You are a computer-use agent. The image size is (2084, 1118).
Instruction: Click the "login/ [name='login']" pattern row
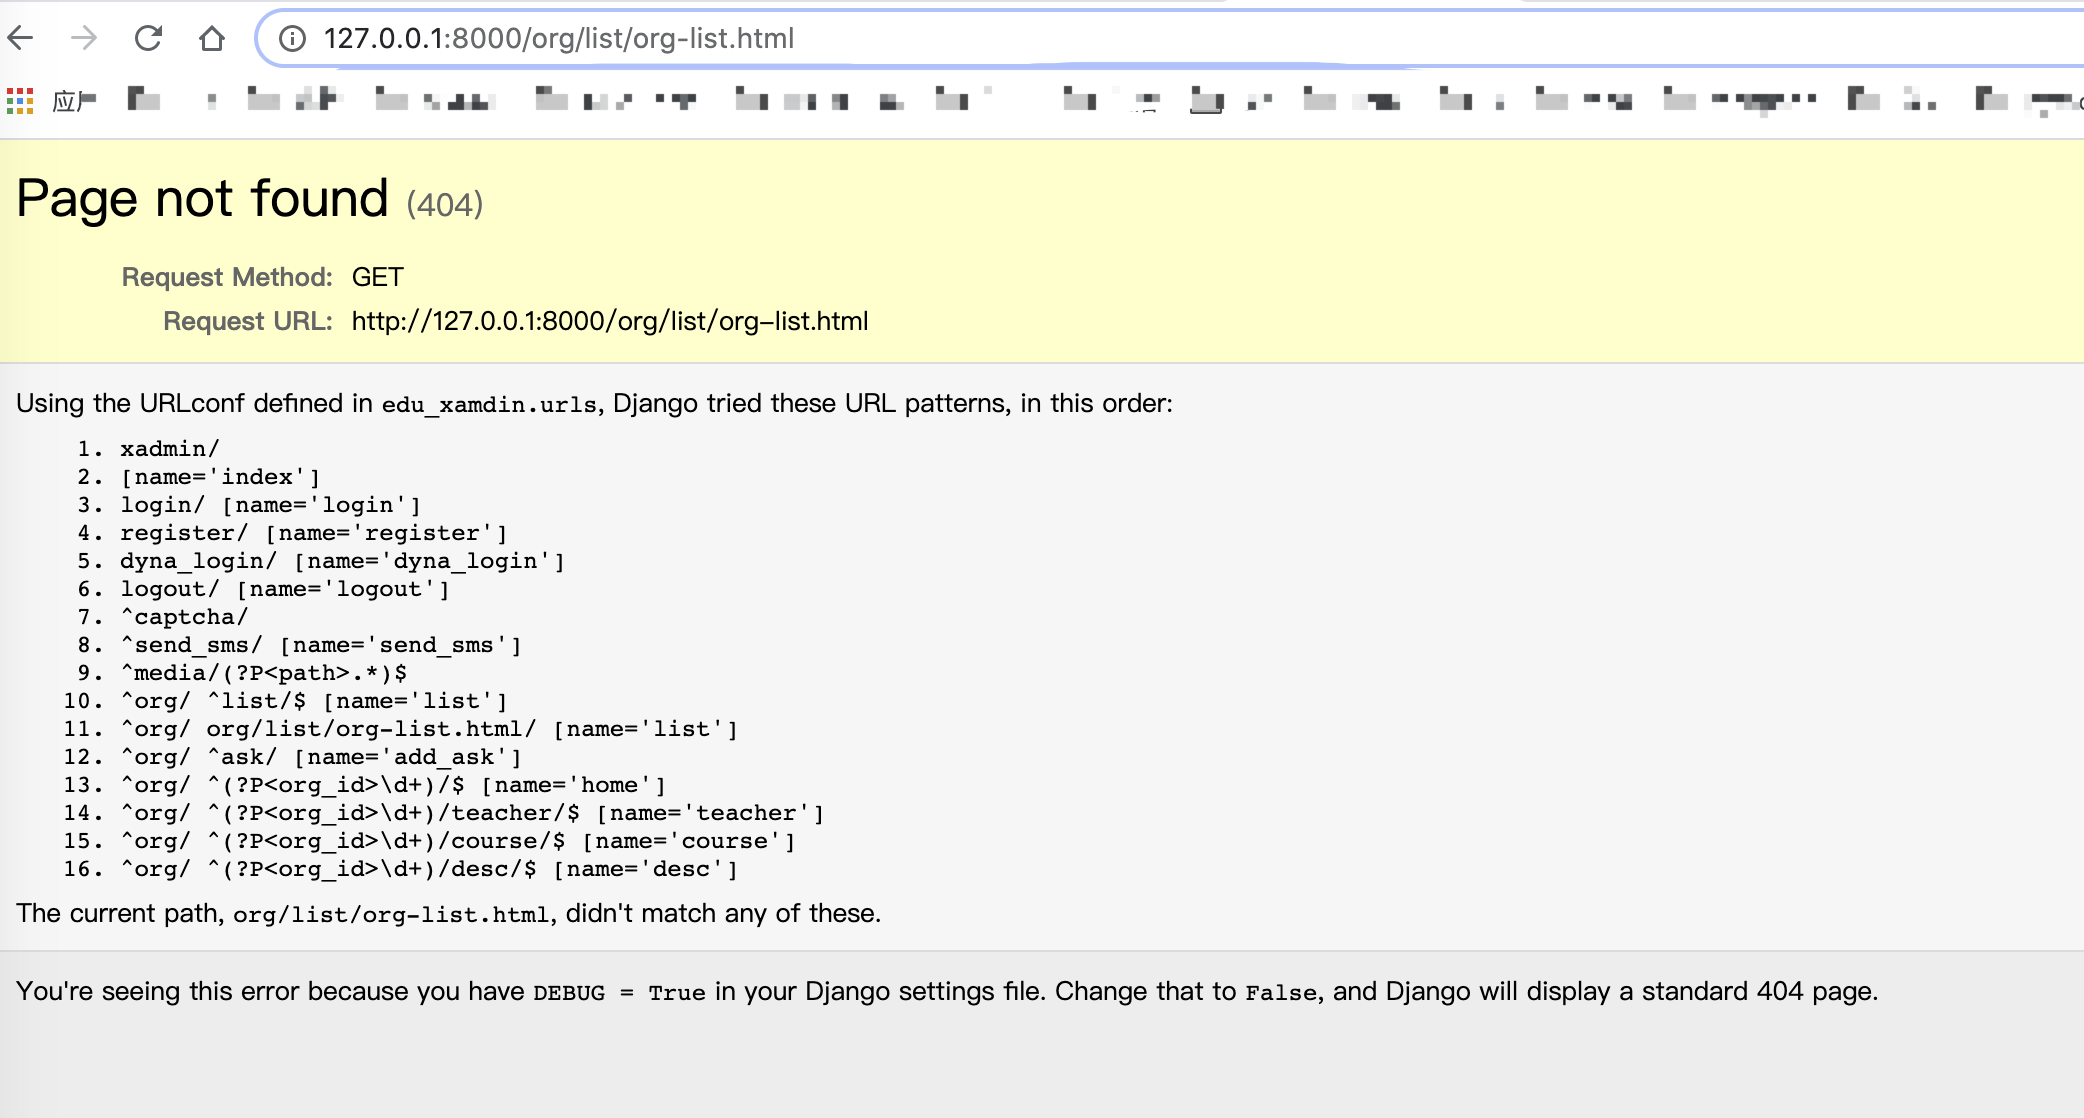click(x=270, y=505)
